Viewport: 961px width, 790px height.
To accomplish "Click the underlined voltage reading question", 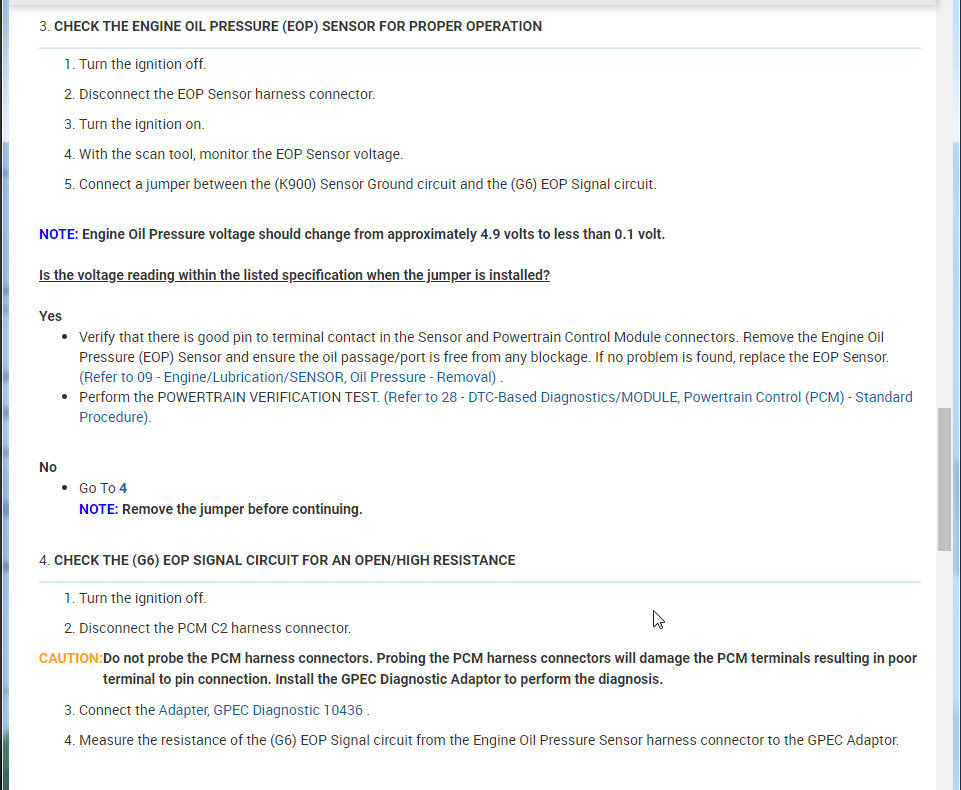I will (294, 275).
